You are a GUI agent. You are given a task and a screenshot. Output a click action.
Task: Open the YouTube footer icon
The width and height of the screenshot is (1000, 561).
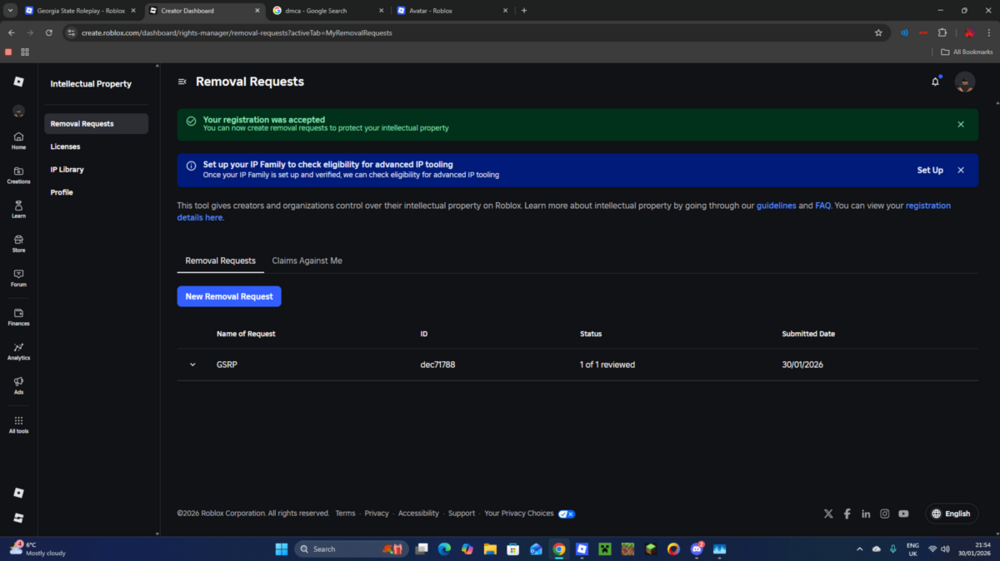tap(903, 514)
